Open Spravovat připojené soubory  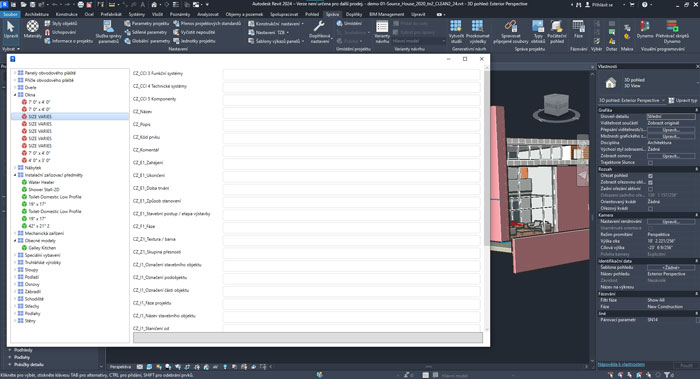pos(511,32)
